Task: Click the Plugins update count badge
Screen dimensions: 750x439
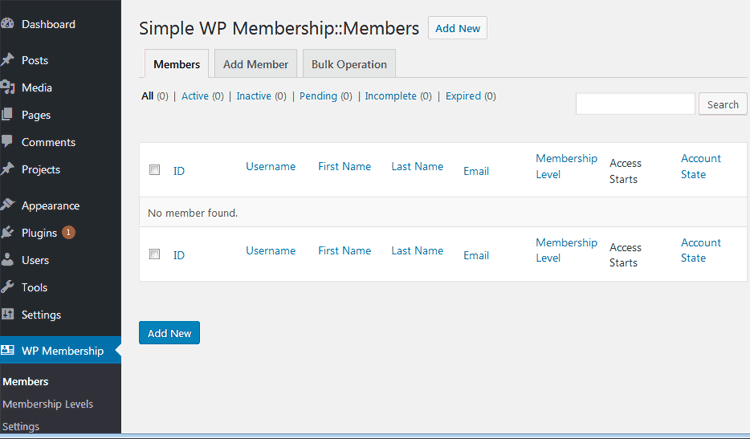Action: [x=68, y=232]
